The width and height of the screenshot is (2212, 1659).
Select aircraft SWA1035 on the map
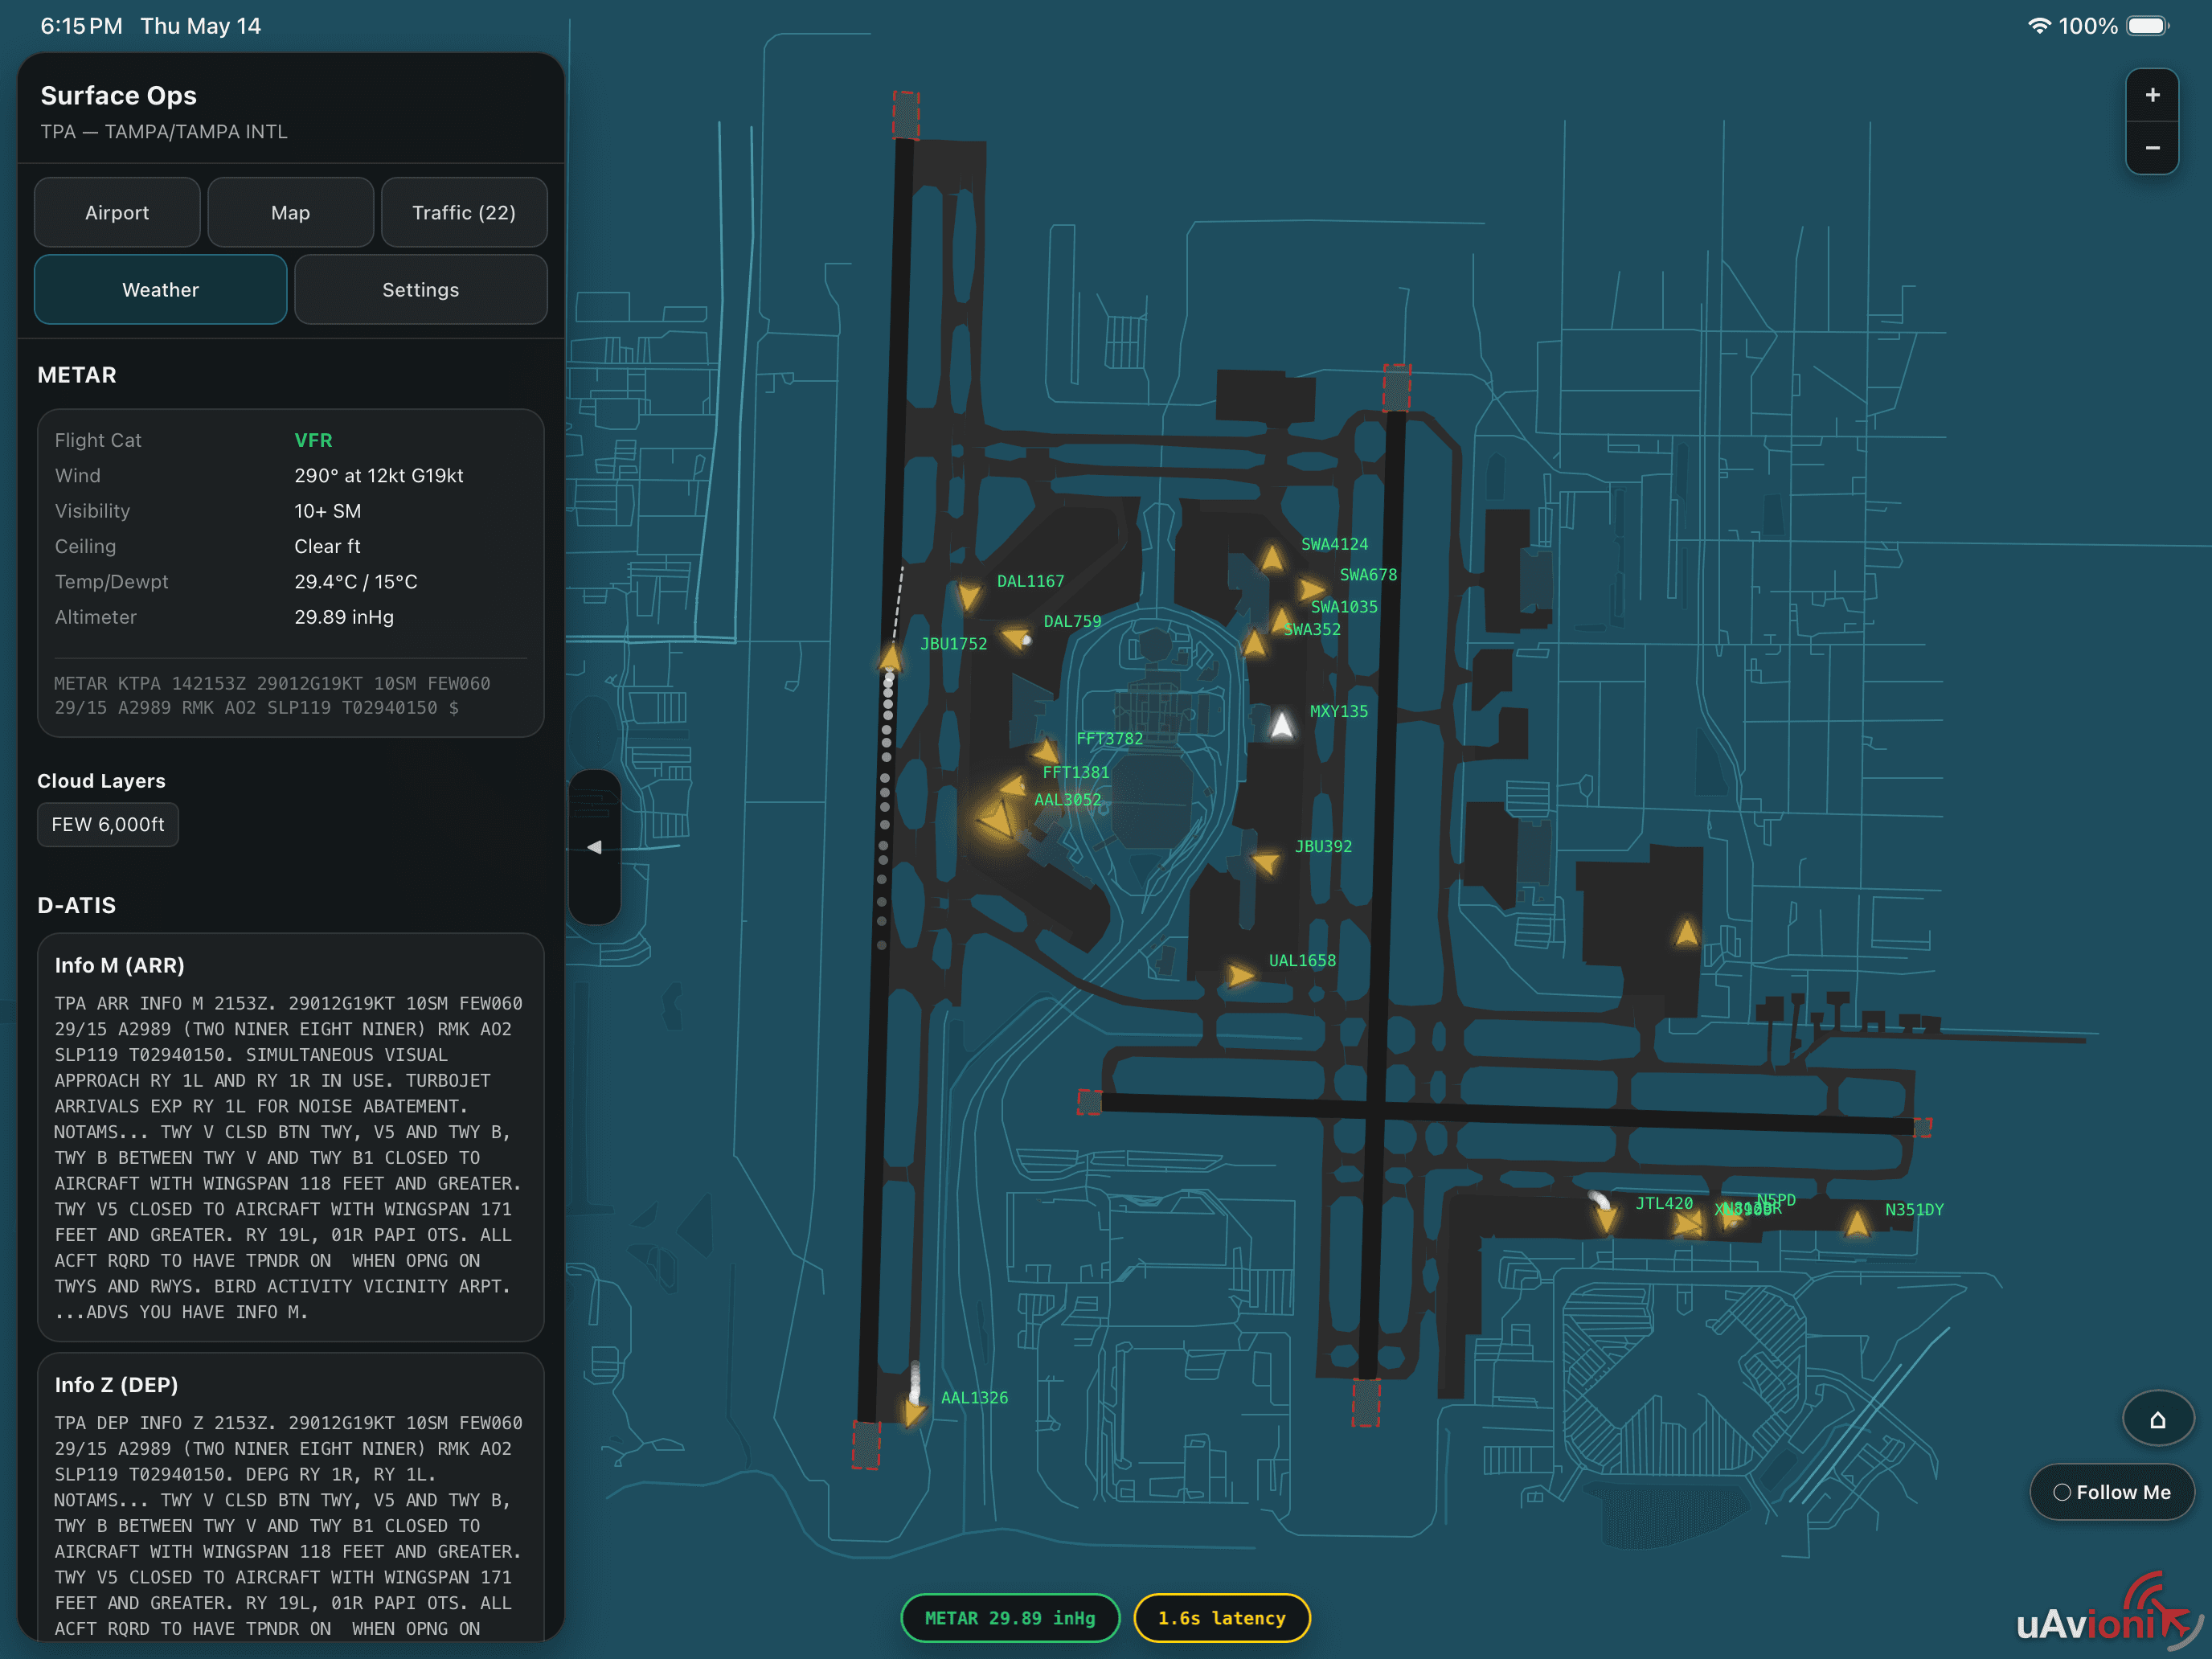[x=1282, y=619]
